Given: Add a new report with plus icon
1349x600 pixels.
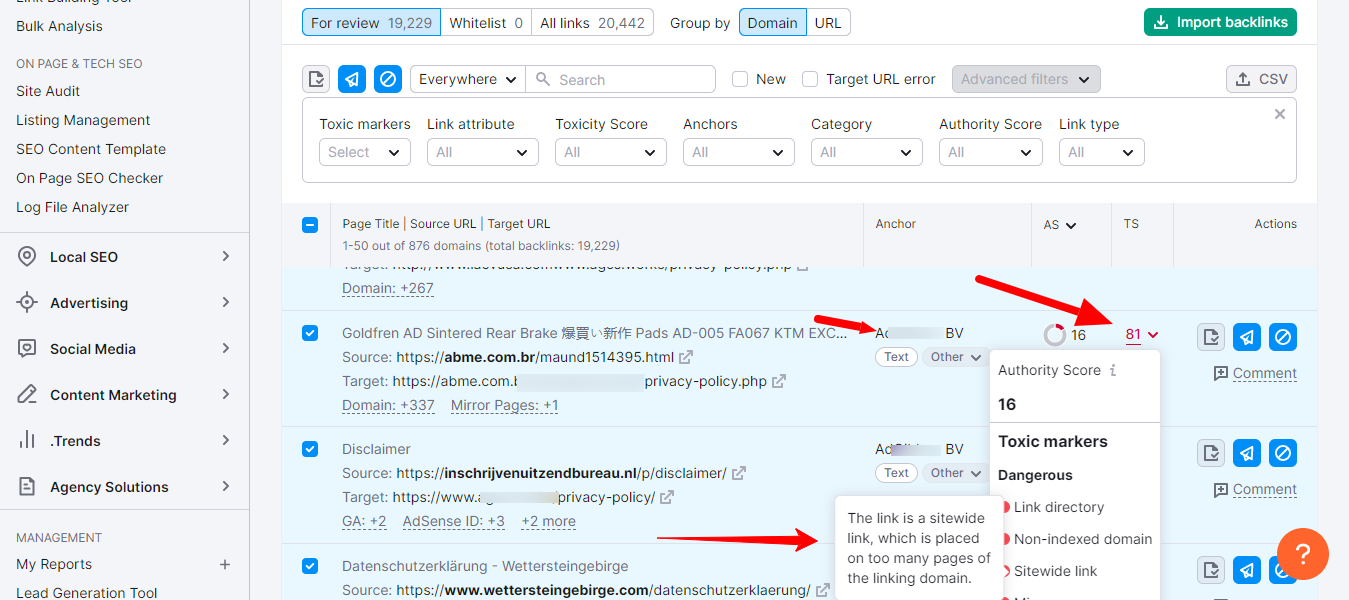Looking at the screenshot, I should [x=225, y=565].
